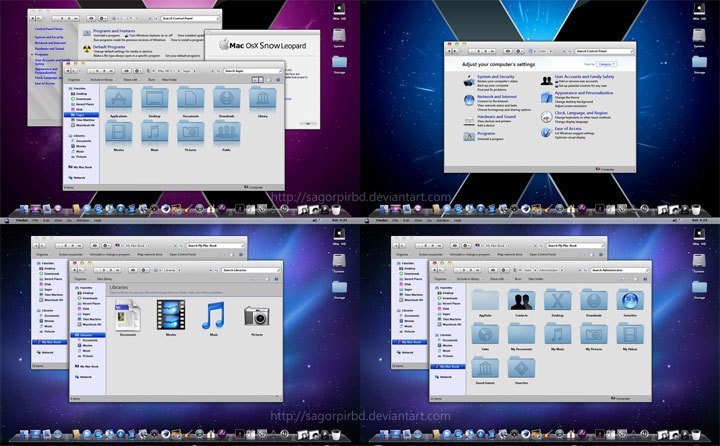Open My Music folder in Administrator window
Image resolution: width=720 pixels, height=446 pixels.
tap(557, 334)
